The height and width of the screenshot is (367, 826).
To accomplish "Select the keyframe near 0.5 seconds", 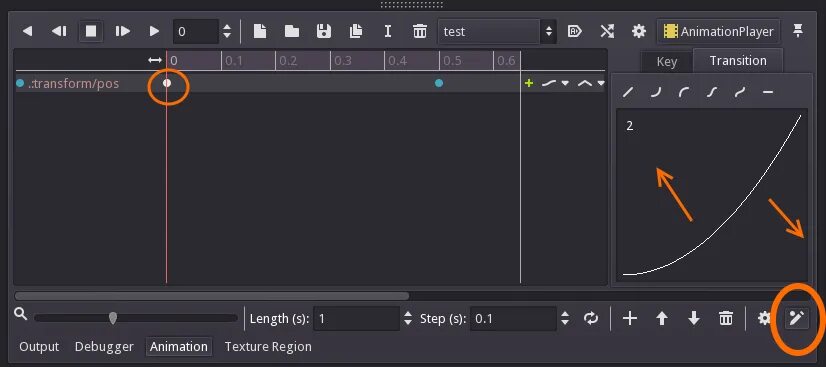I will [x=439, y=83].
